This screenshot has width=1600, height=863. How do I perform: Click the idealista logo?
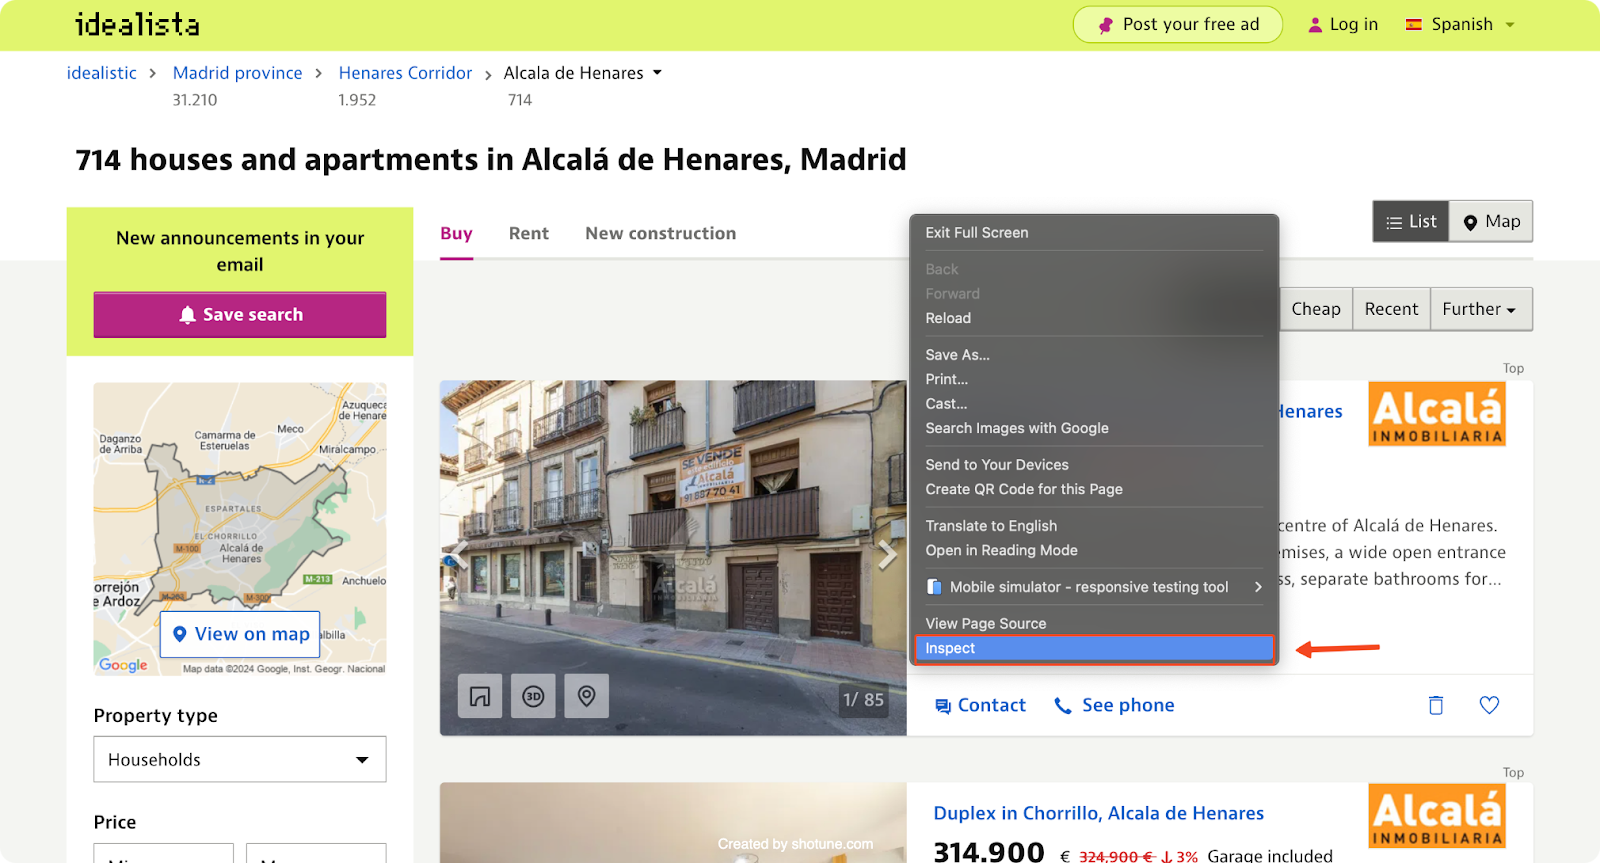[x=137, y=24]
